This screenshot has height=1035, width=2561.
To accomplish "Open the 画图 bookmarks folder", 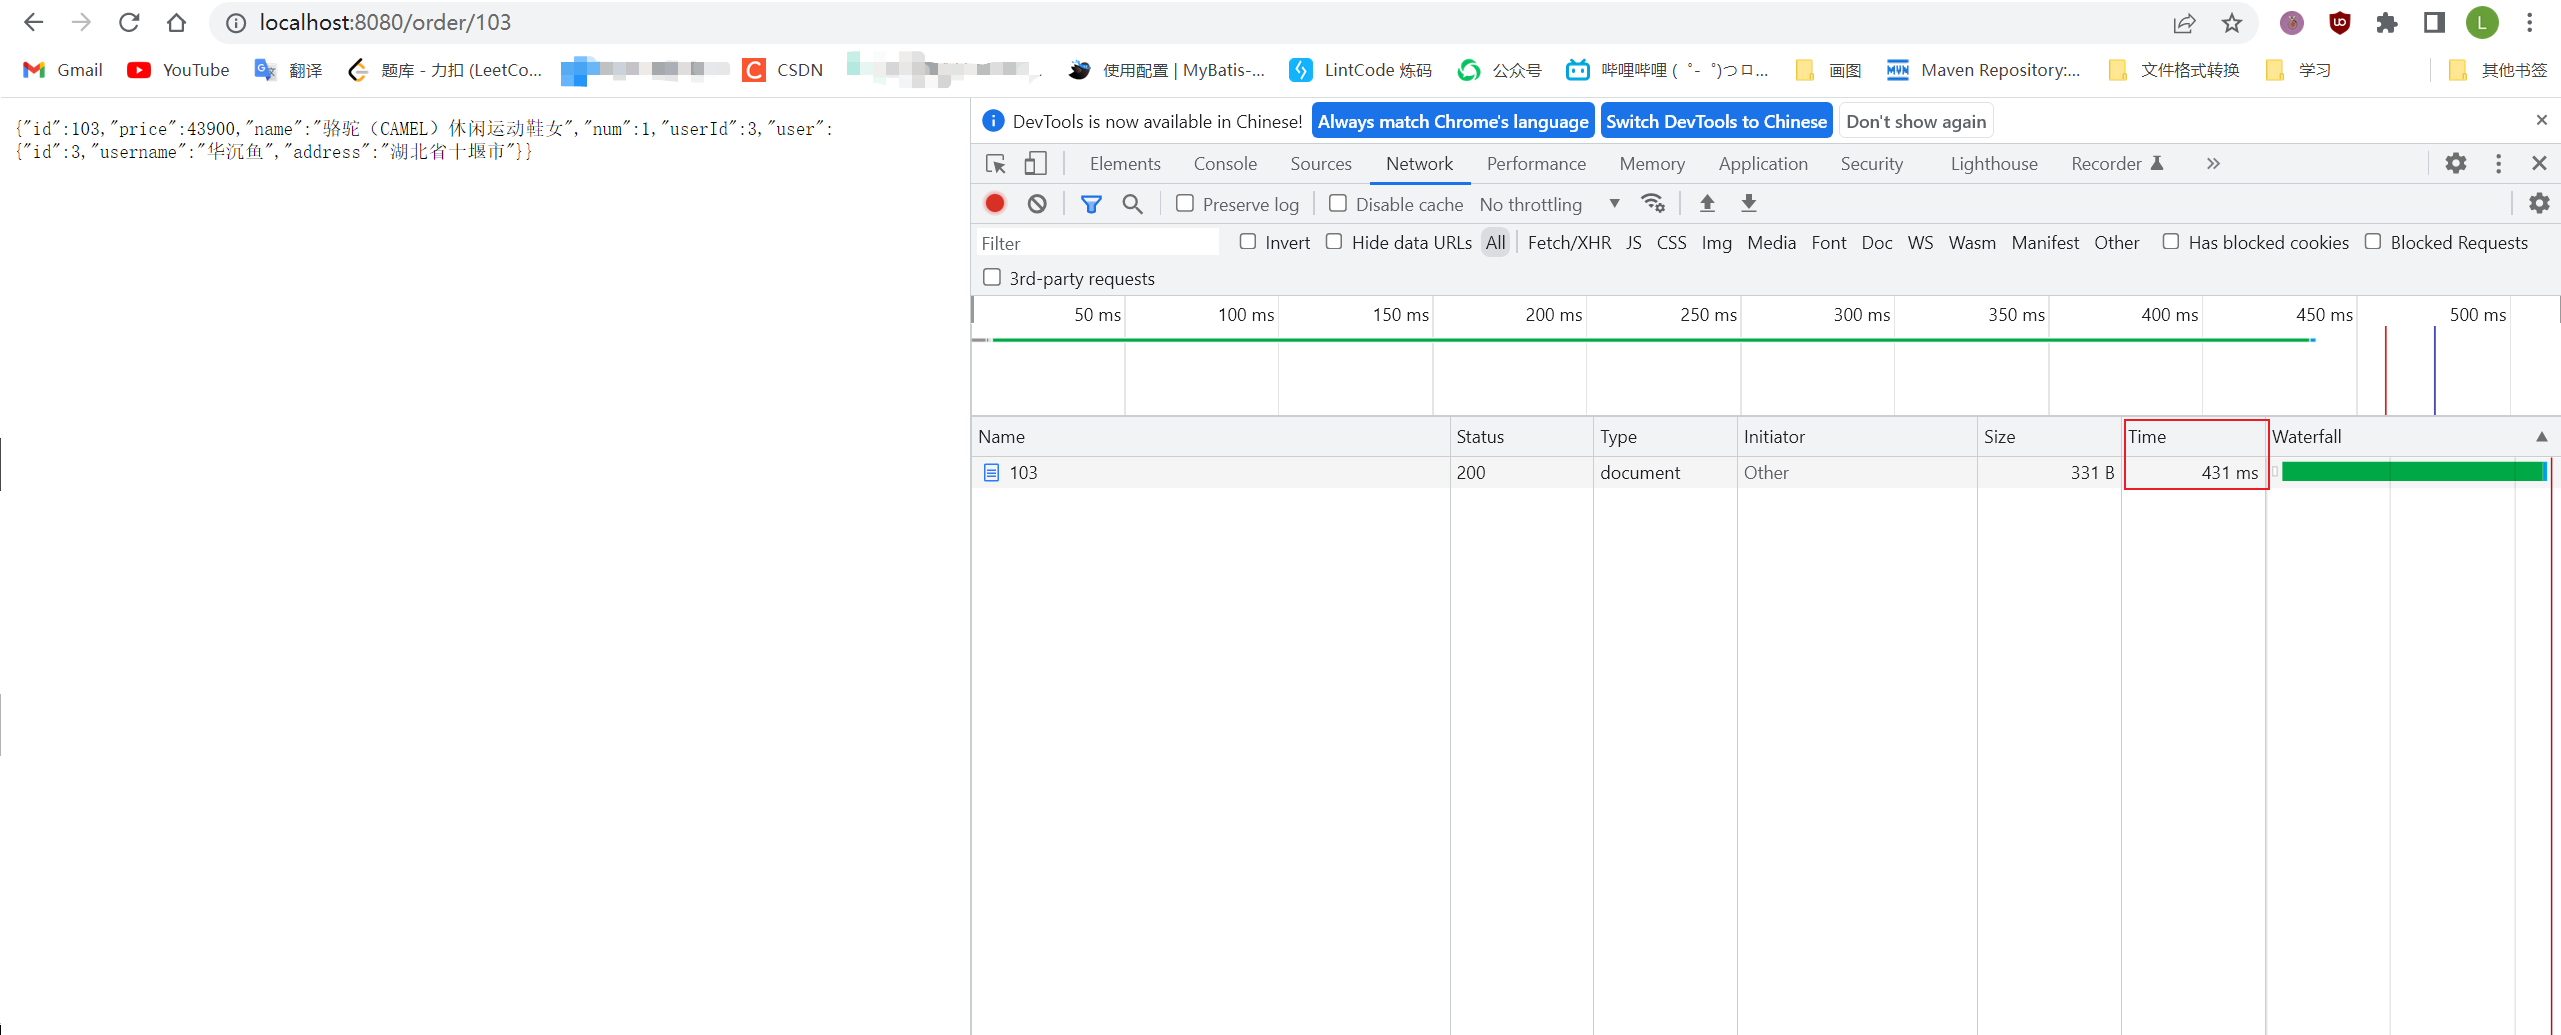I will (x=1829, y=70).
